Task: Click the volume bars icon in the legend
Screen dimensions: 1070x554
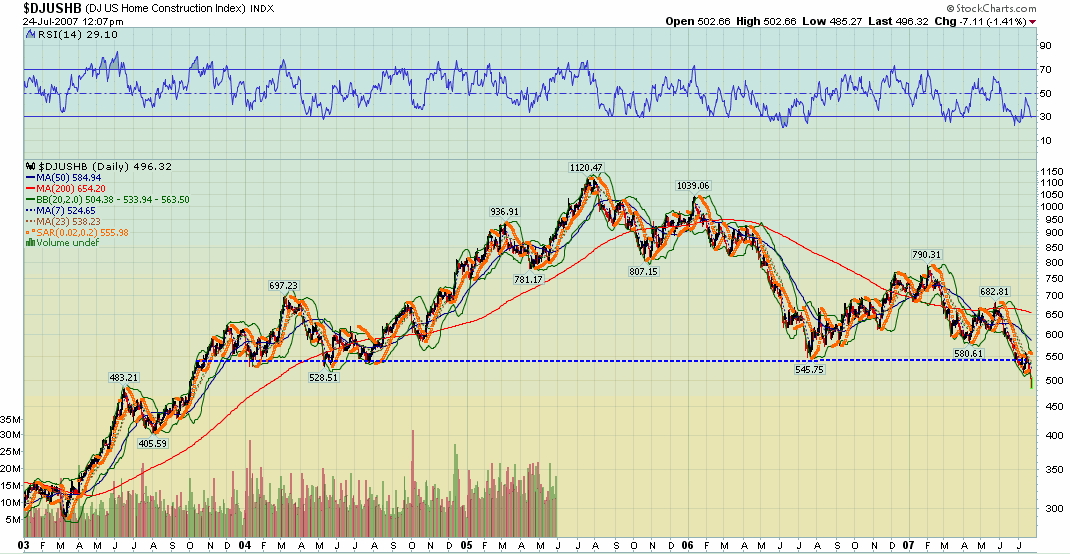Action: point(29,242)
